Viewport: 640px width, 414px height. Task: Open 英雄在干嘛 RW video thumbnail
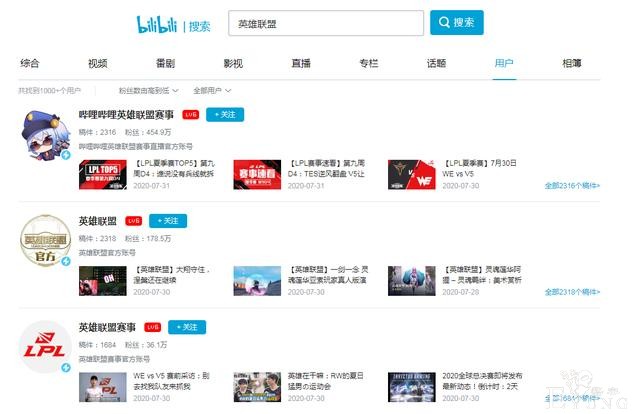[257, 387]
